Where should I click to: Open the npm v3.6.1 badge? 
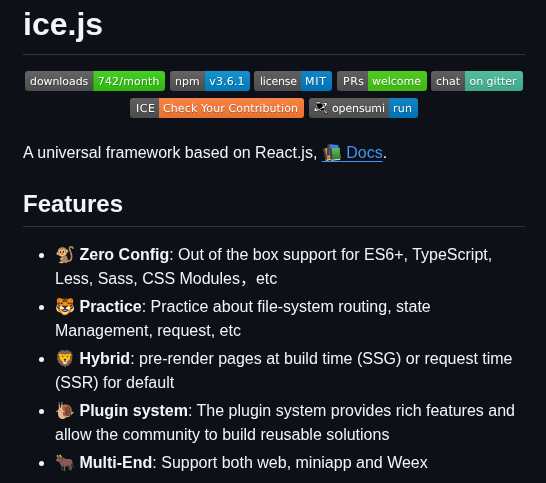tap(210, 81)
